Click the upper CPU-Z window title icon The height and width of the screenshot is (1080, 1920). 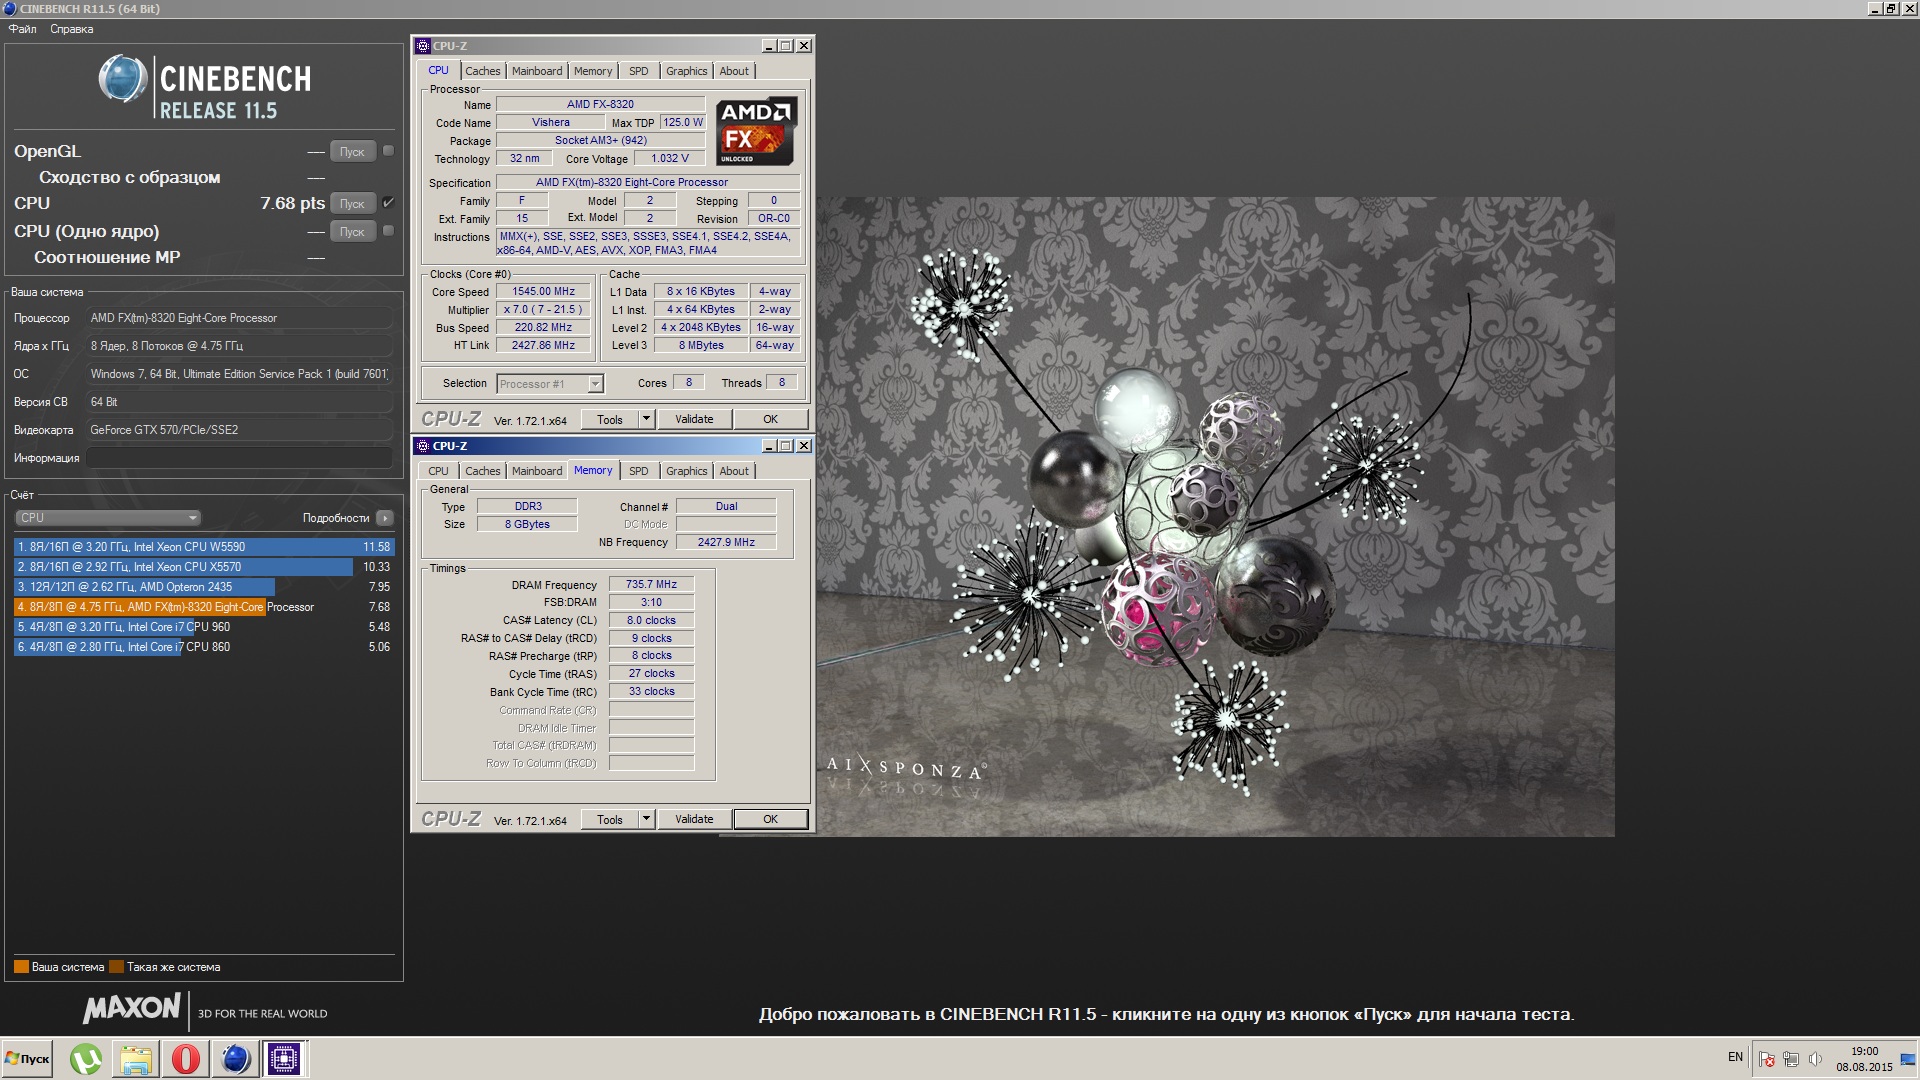point(423,46)
